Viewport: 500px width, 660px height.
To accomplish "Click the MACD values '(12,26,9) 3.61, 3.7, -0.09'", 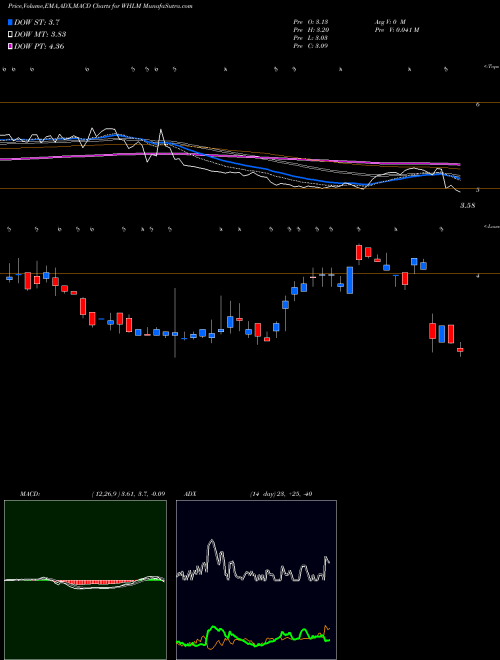I will tap(128, 494).
